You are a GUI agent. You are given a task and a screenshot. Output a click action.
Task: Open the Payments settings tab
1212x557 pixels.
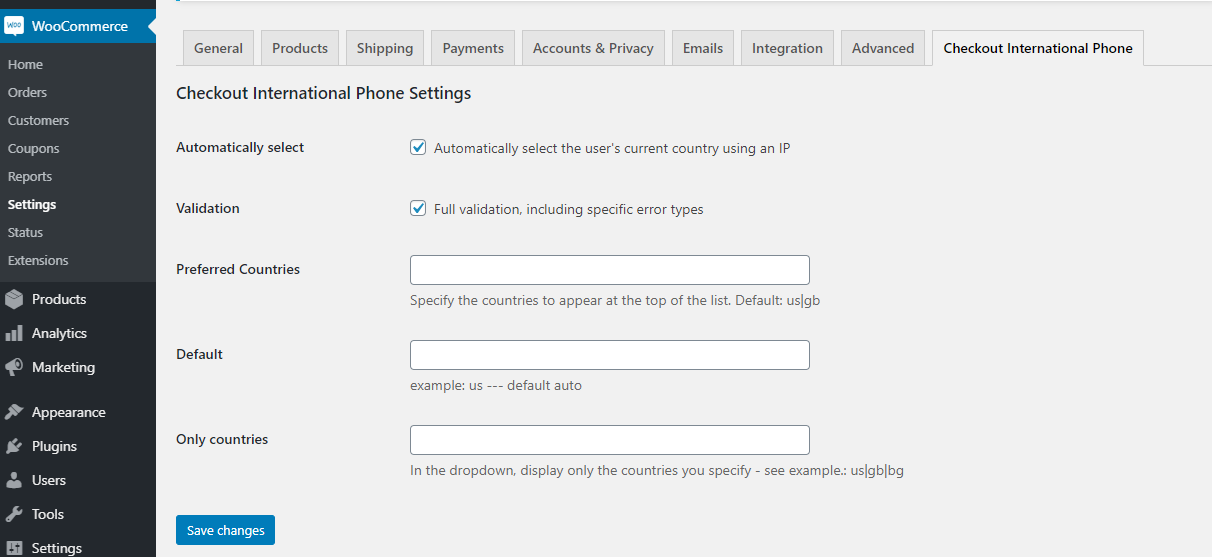(474, 48)
